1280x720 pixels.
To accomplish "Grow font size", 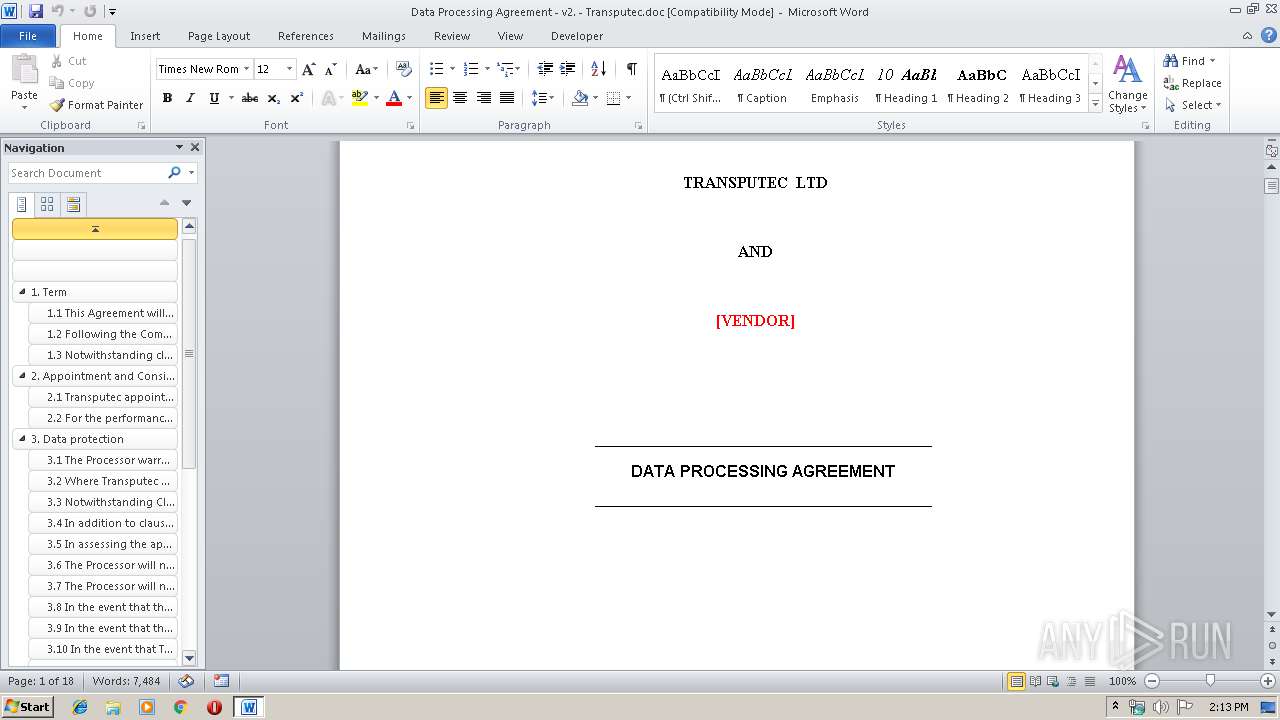I will point(308,69).
